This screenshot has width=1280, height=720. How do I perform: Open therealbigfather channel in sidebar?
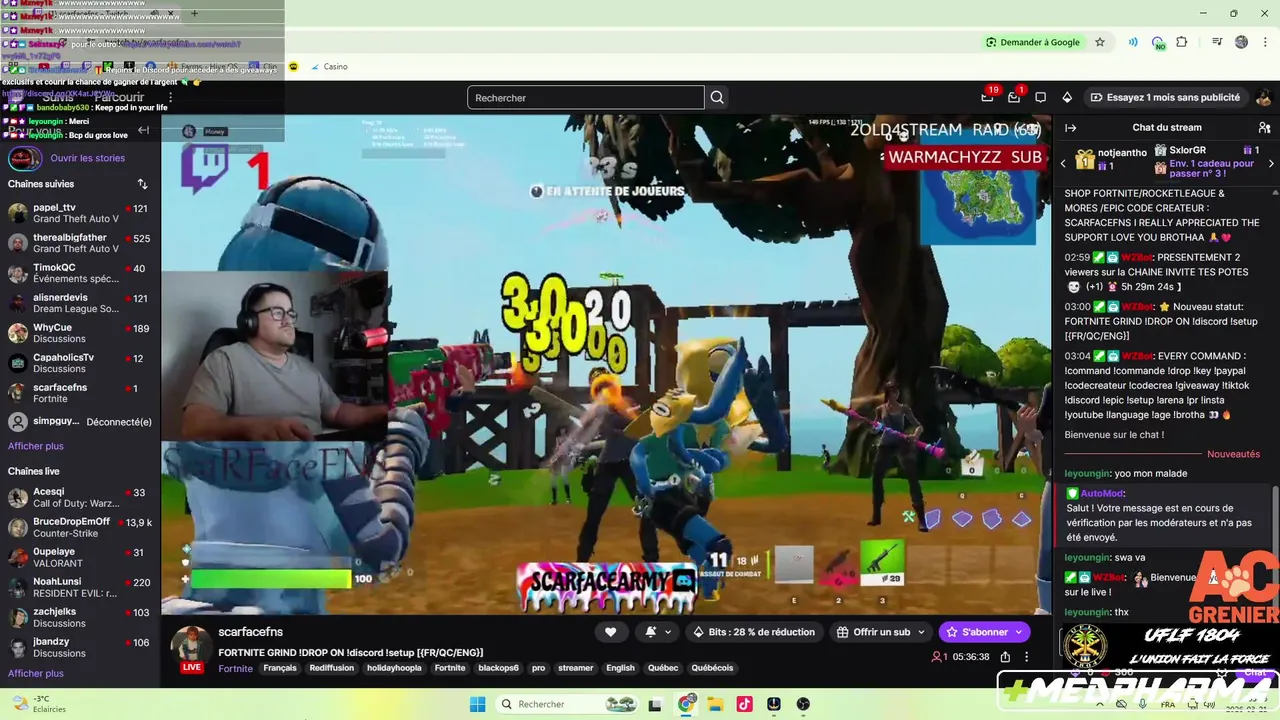[80, 243]
